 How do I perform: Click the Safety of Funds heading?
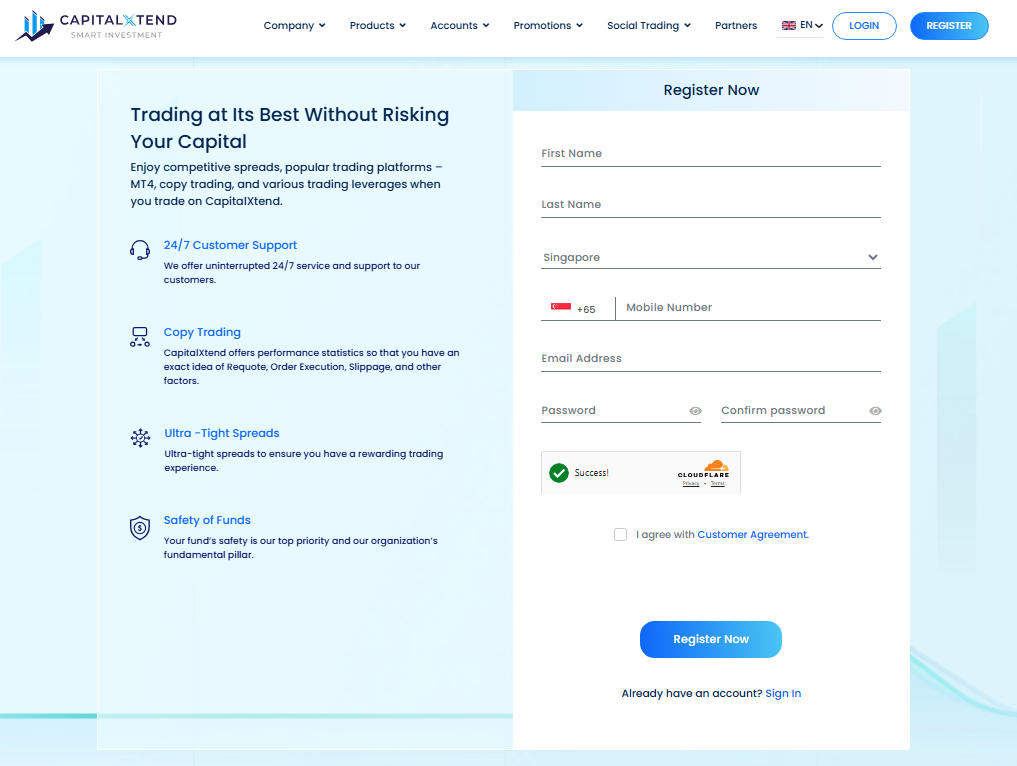[x=207, y=520]
